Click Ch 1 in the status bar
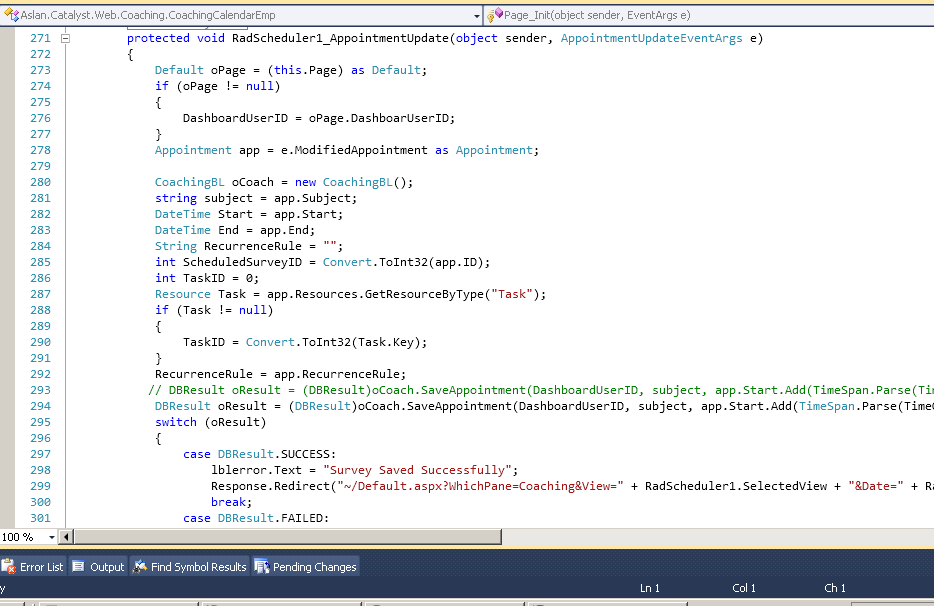The image size is (934, 606). click(835, 588)
